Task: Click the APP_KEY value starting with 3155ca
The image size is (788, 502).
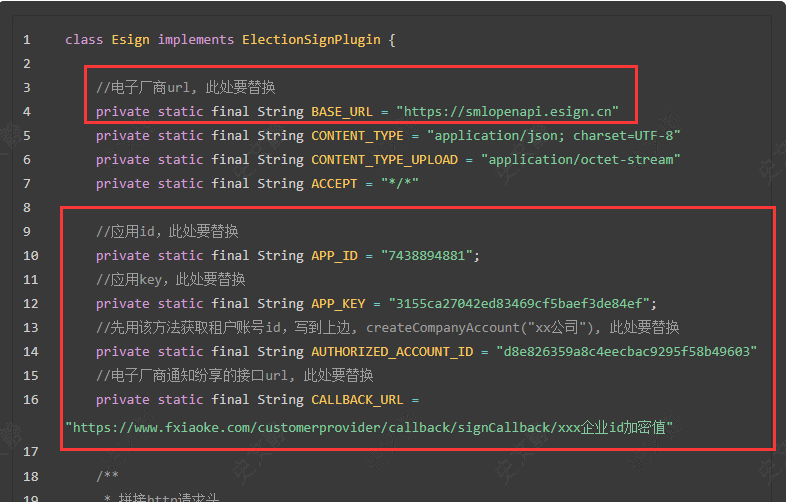Action: tap(519, 304)
